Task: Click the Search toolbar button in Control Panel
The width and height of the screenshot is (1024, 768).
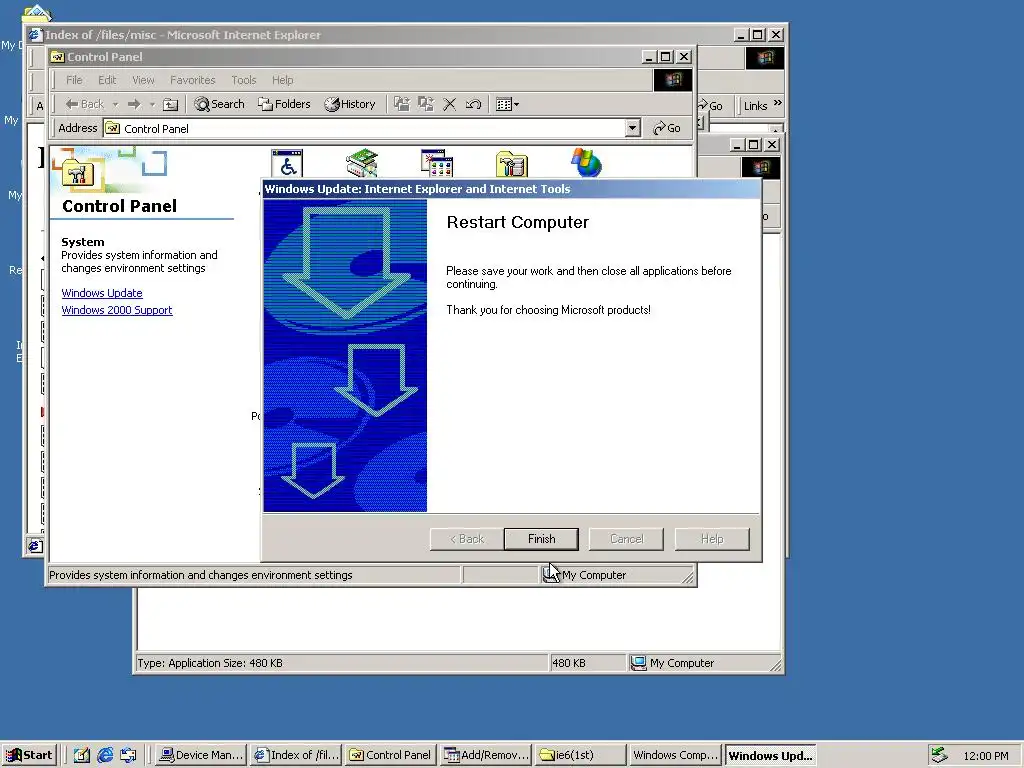Action: pos(219,104)
